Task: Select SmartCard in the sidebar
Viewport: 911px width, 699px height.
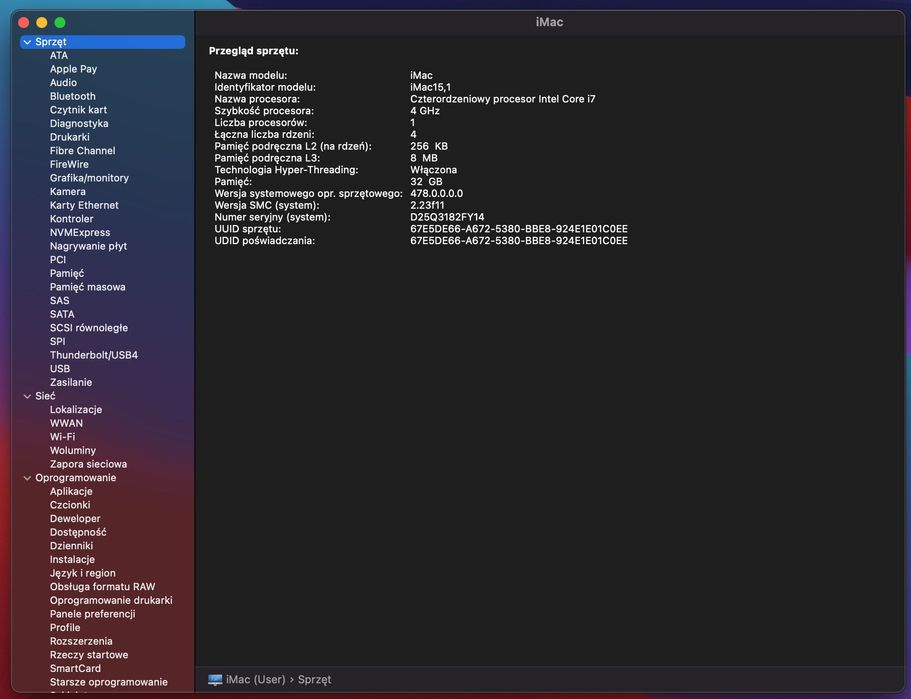Action: 76,669
